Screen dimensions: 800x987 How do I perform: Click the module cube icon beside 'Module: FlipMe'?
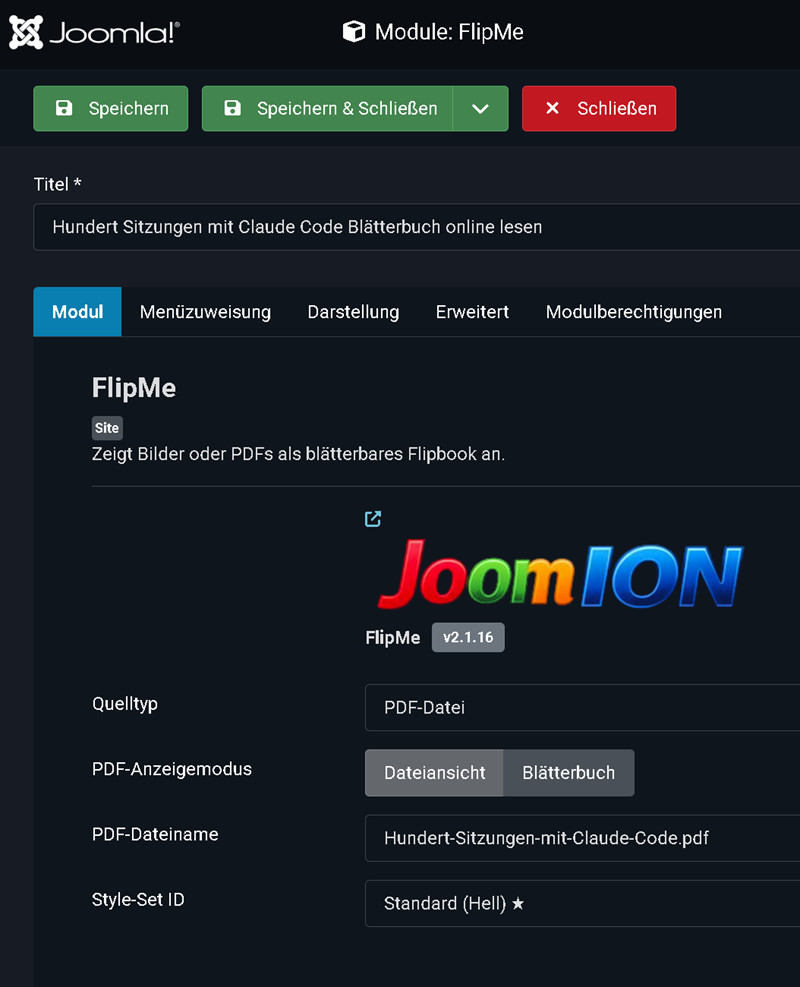pos(354,31)
